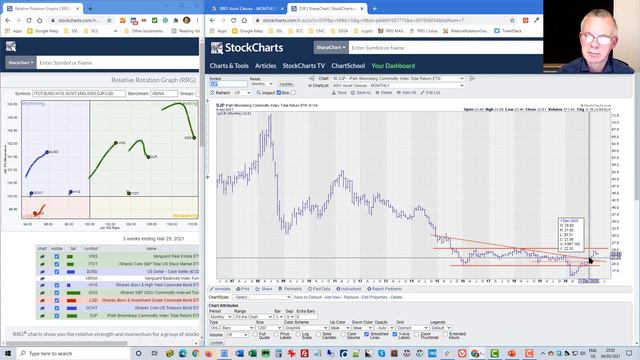640x360 pixels.
Task: Open chart icon in the LQD row
Action: (42, 300)
